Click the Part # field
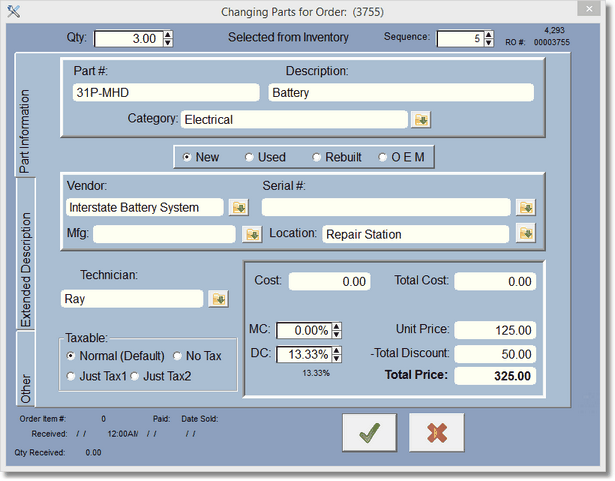This screenshot has width=615, height=481. click(164, 92)
